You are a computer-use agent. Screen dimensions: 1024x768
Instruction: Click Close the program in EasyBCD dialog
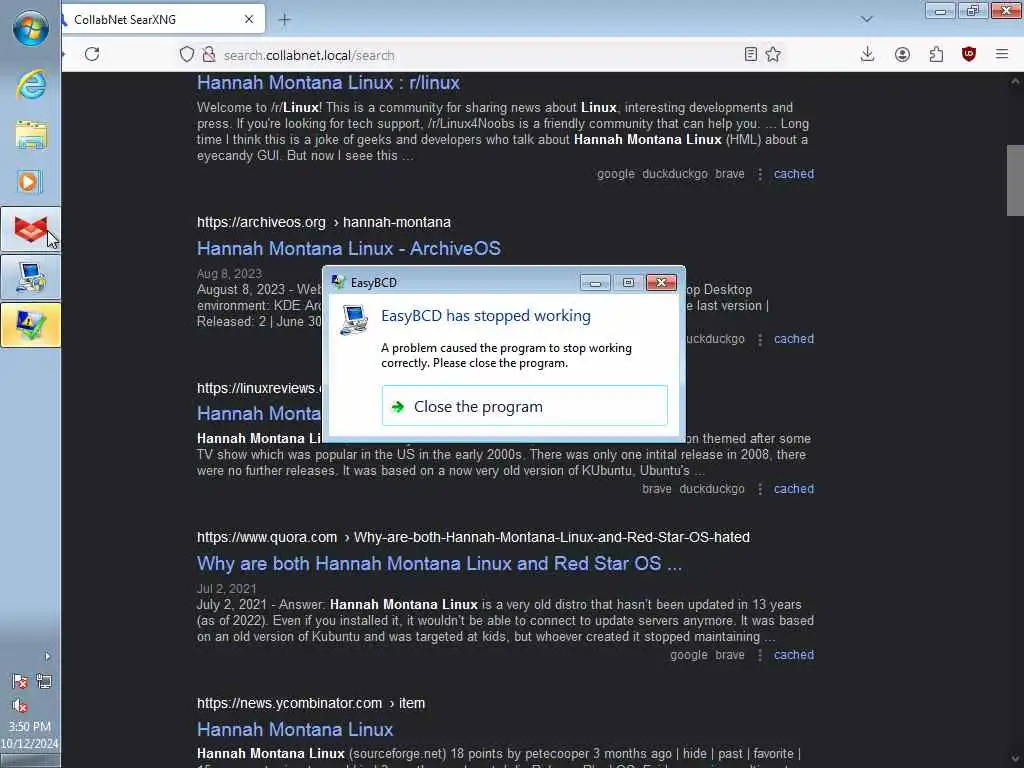coord(524,406)
